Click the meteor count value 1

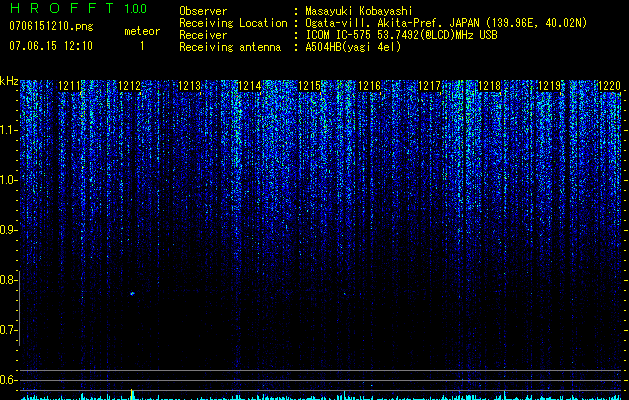[142, 46]
